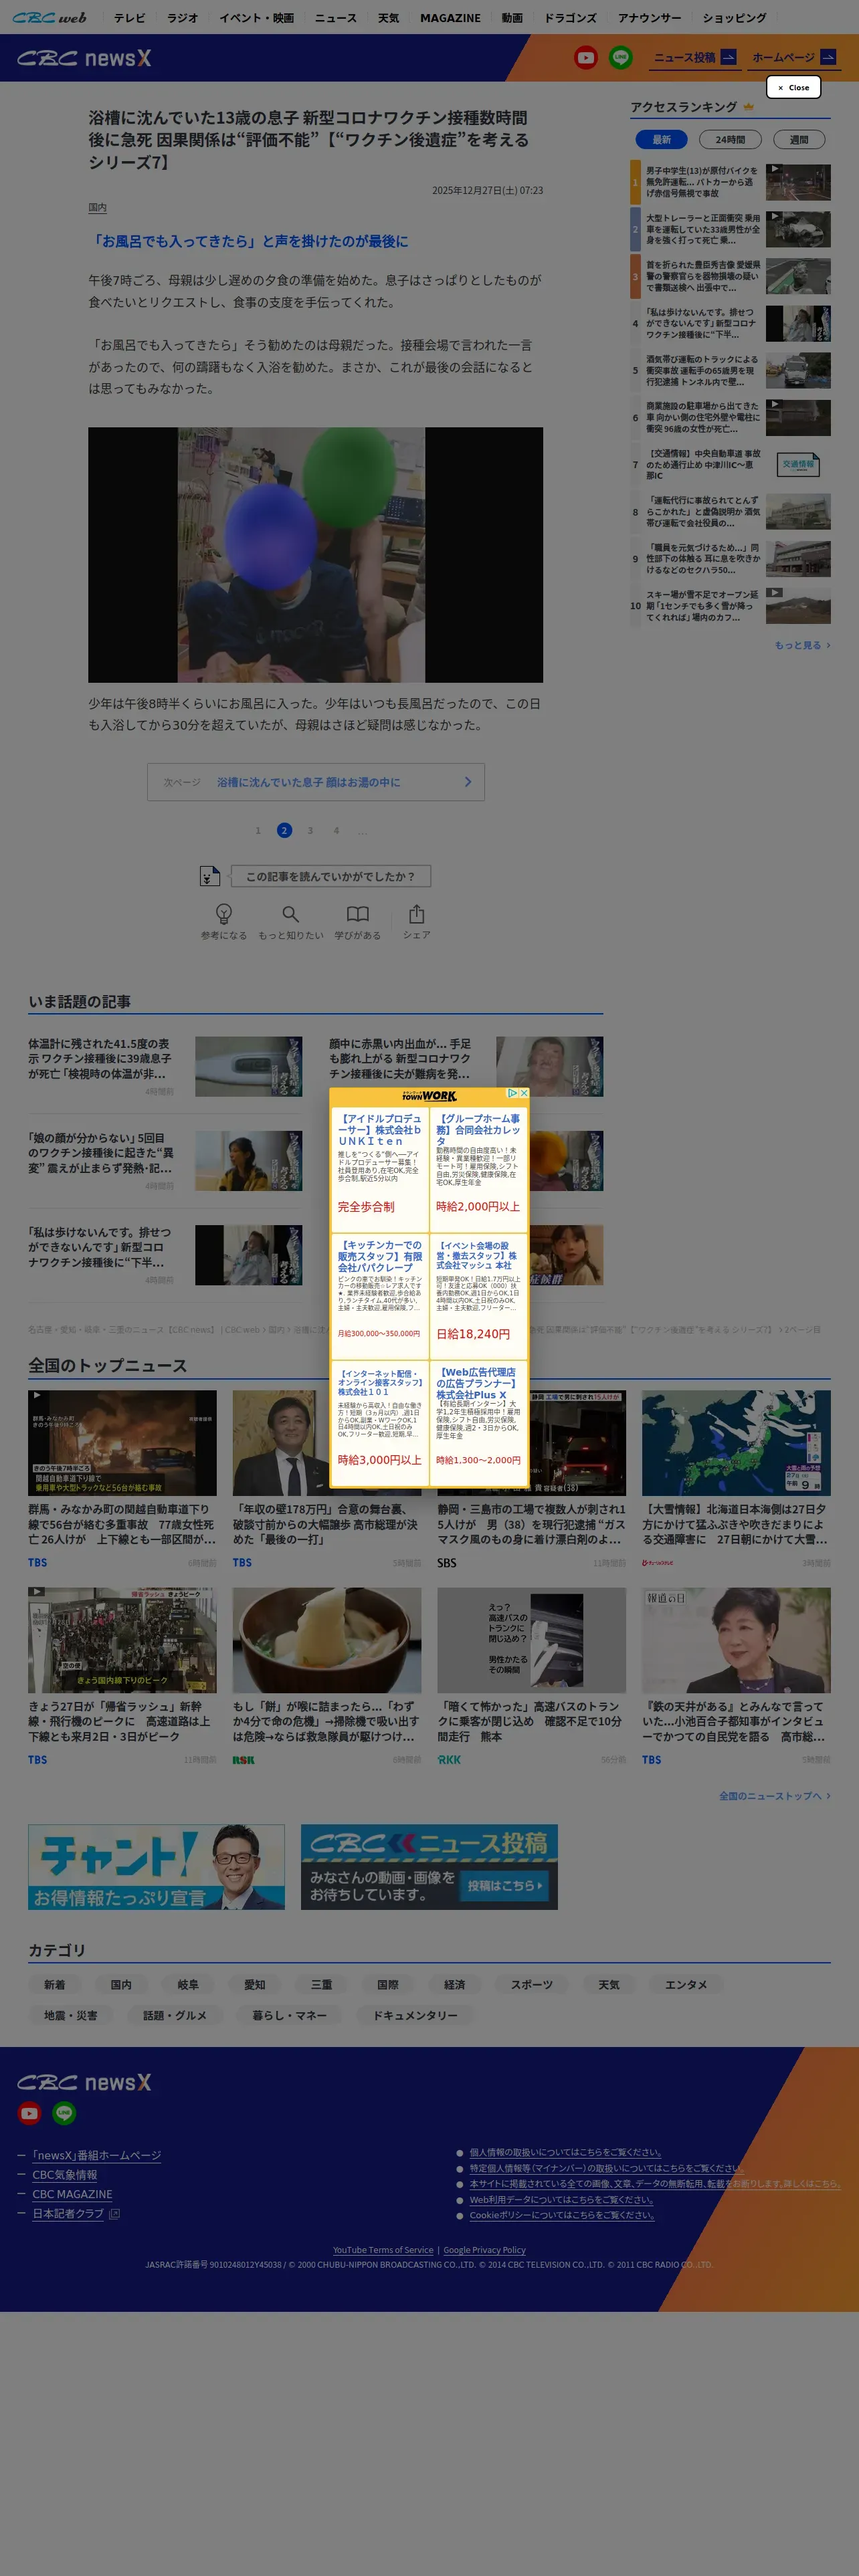Click the footer YouTube icon
This screenshot has width=859, height=2576.
(29, 2113)
